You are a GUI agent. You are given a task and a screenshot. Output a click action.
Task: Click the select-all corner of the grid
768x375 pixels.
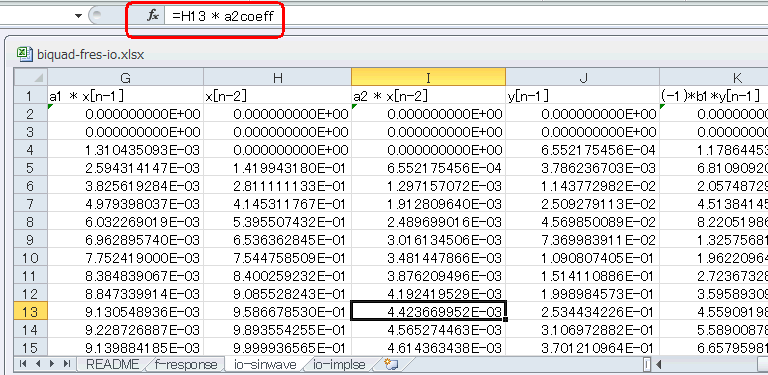pyautogui.click(x=30, y=77)
